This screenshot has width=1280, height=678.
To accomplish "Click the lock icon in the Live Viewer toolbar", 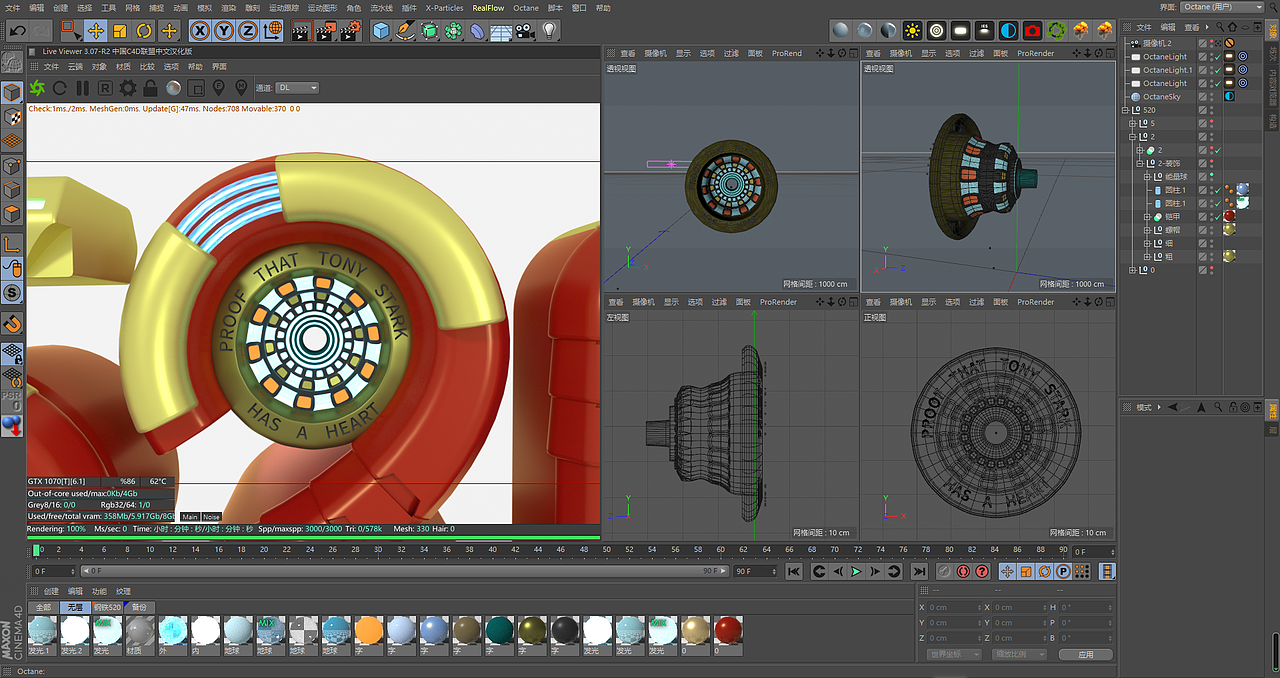I will [x=150, y=88].
